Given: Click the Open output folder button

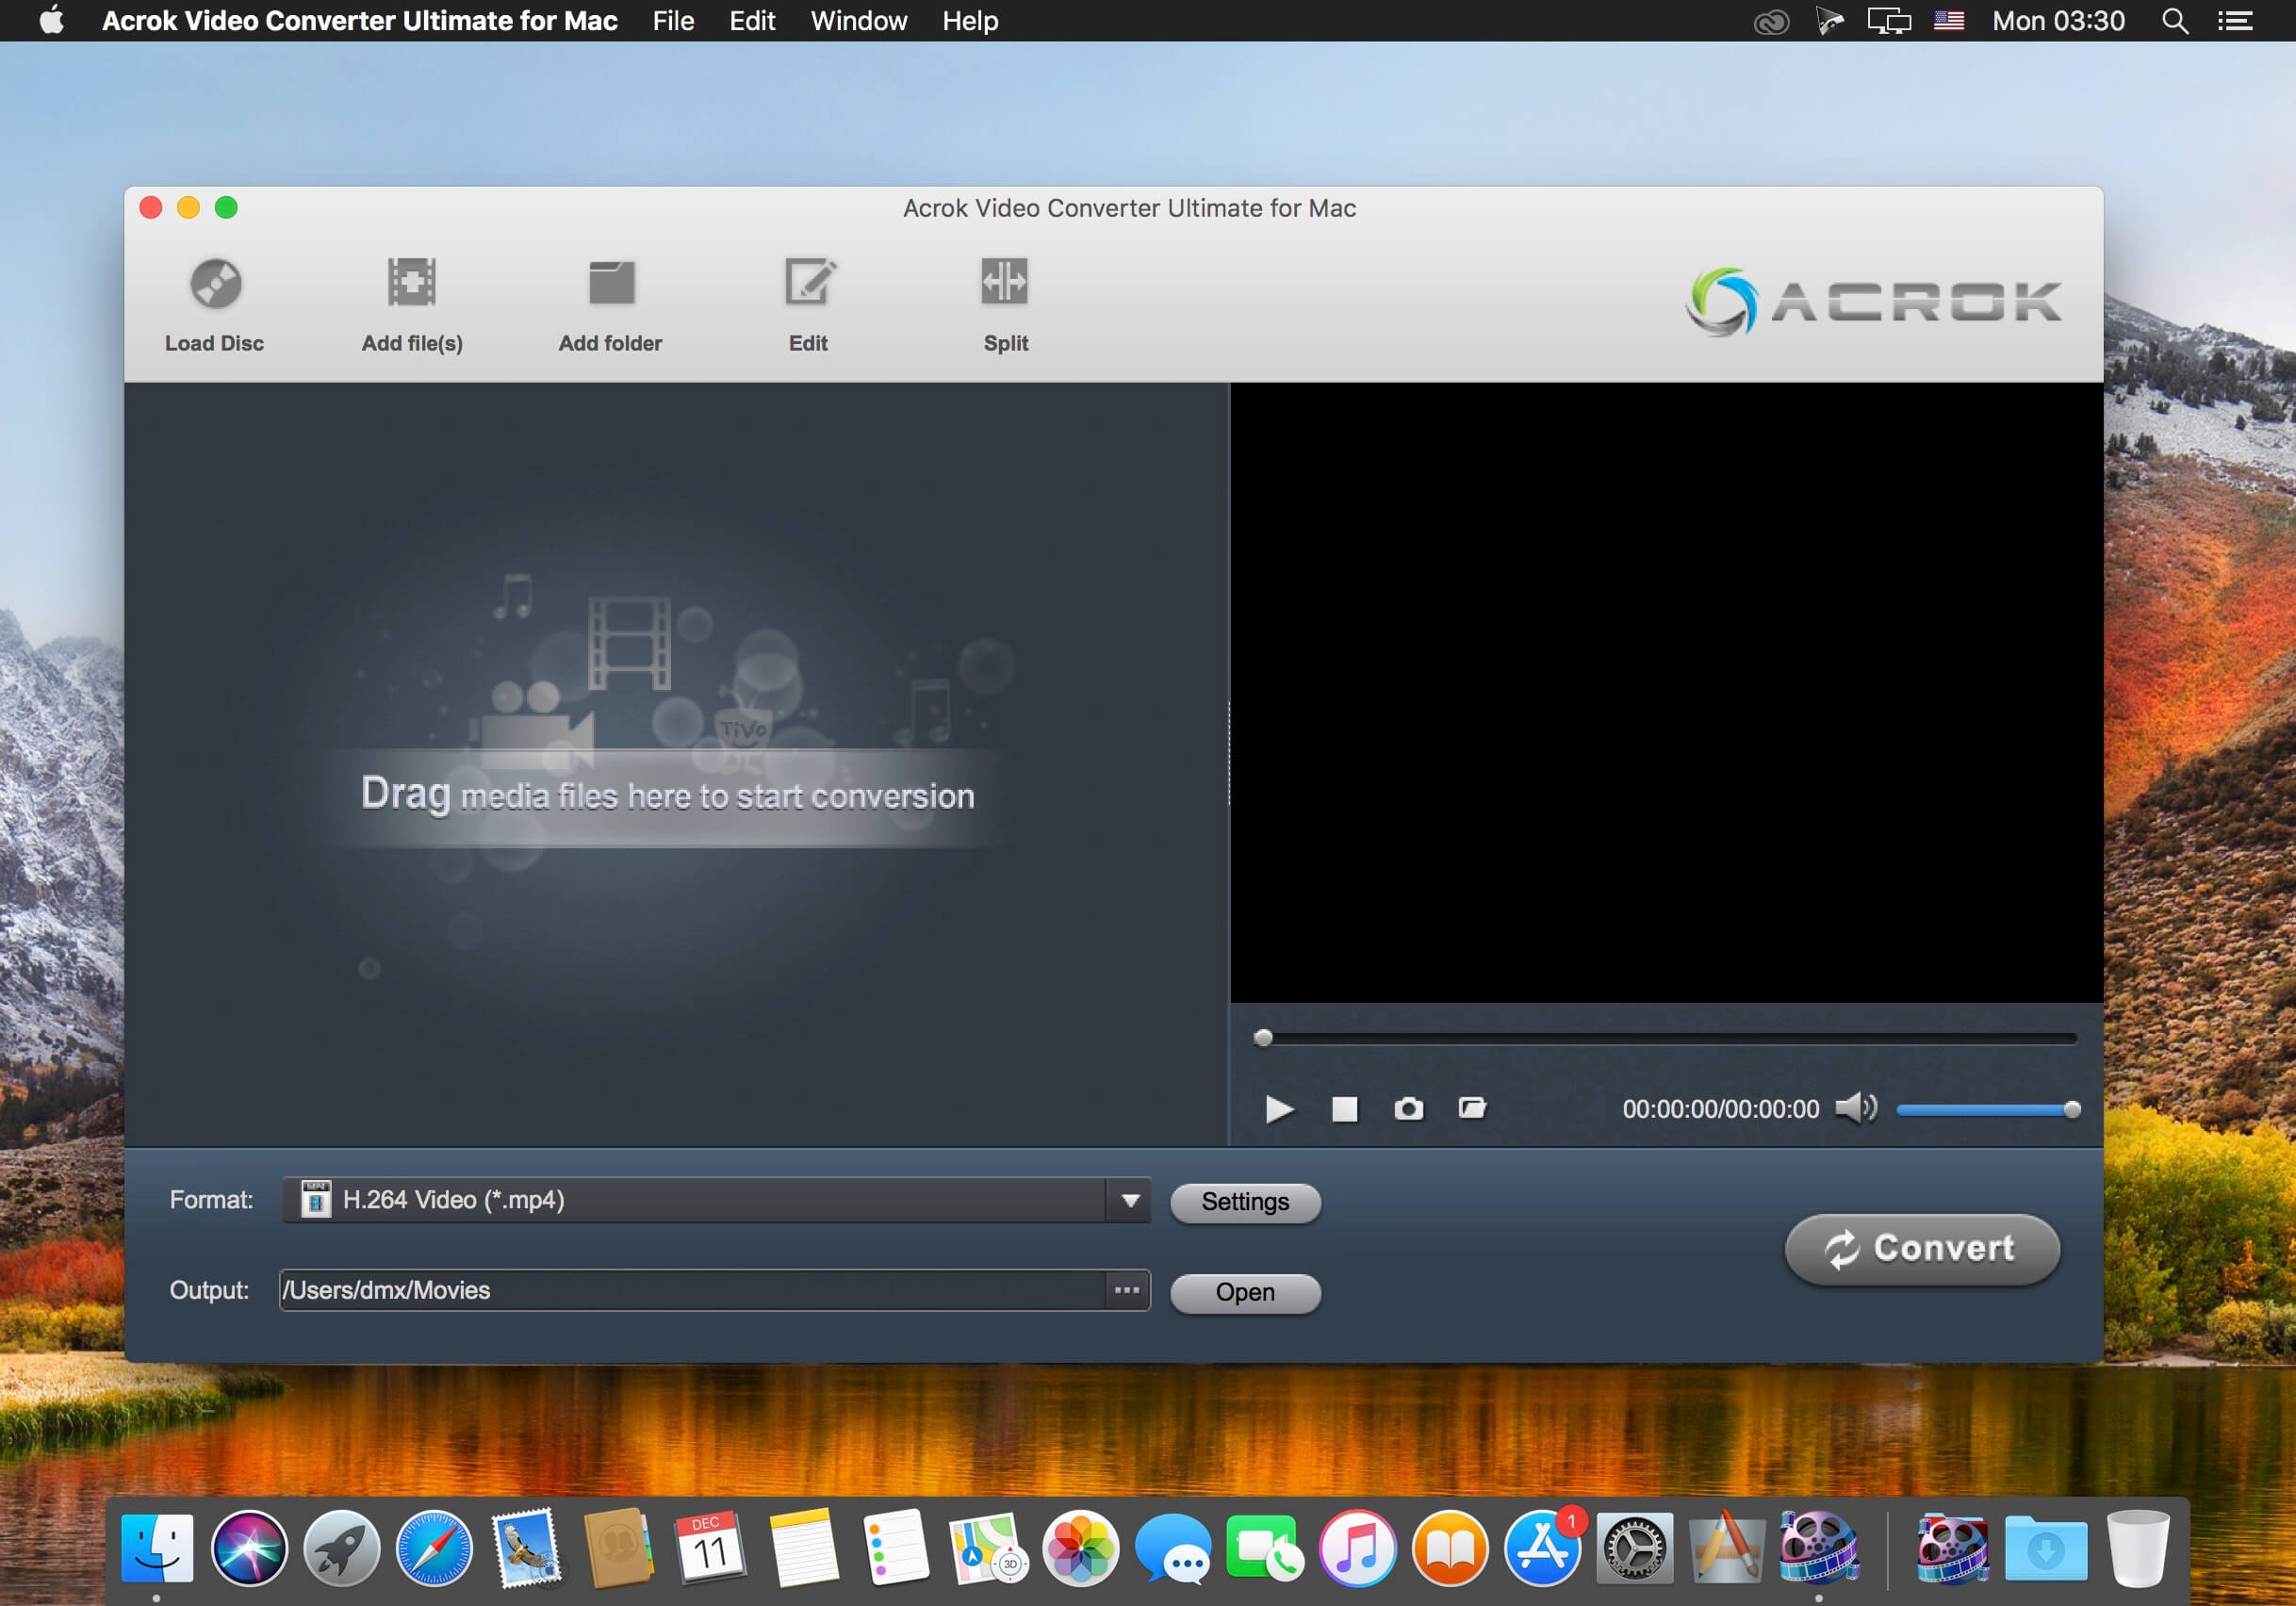Looking at the screenshot, I should (x=1246, y=1294).
